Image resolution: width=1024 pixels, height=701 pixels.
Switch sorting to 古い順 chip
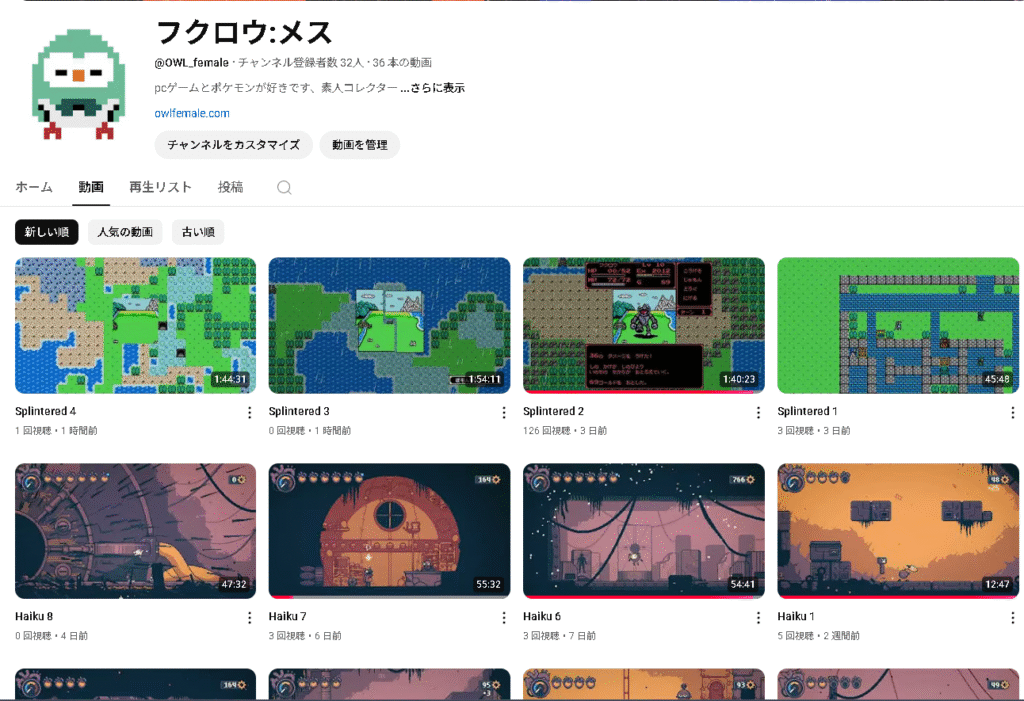coord(198,232)
